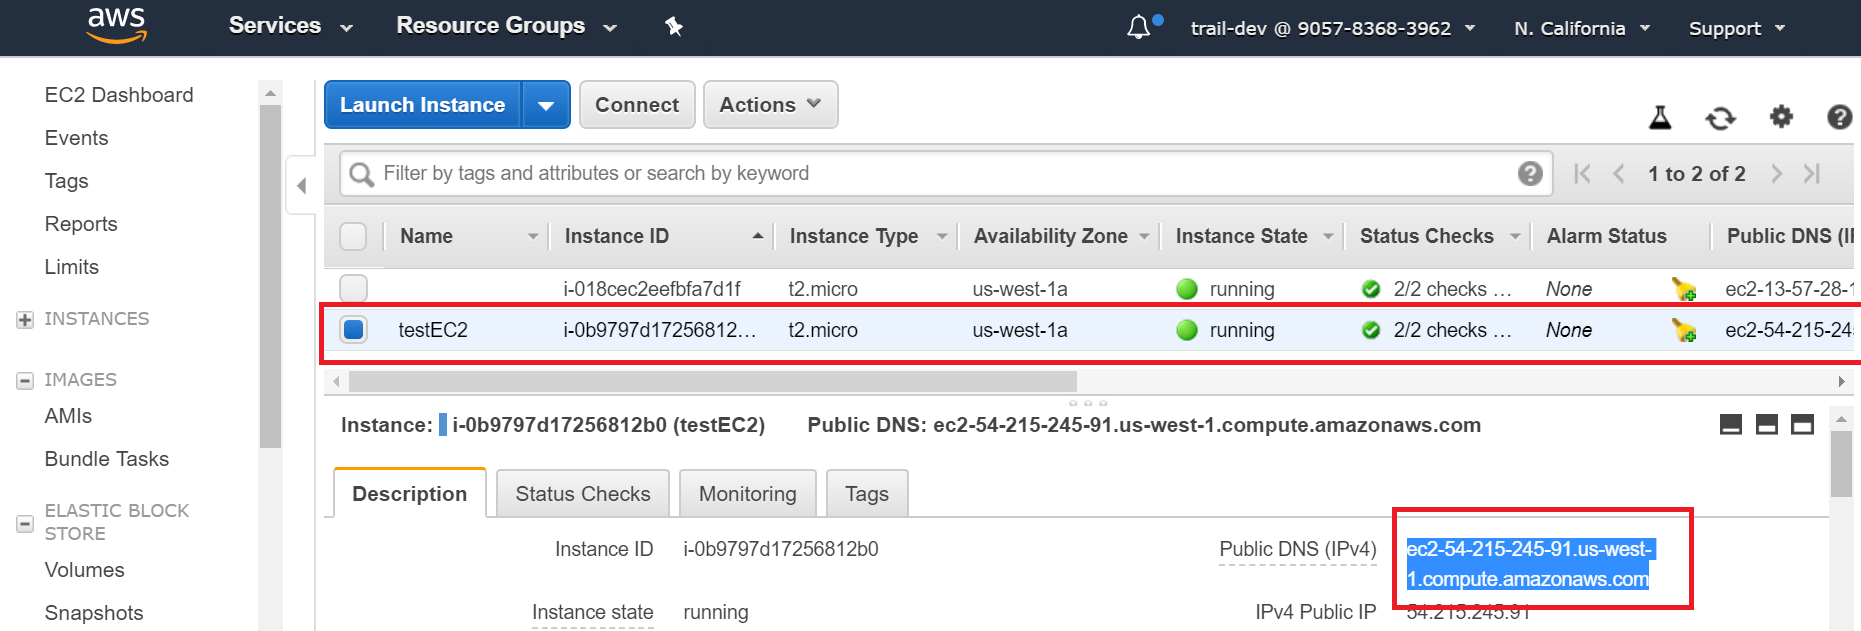
Task: Switch to the Status Checks tab
Action: coord(582,494)
